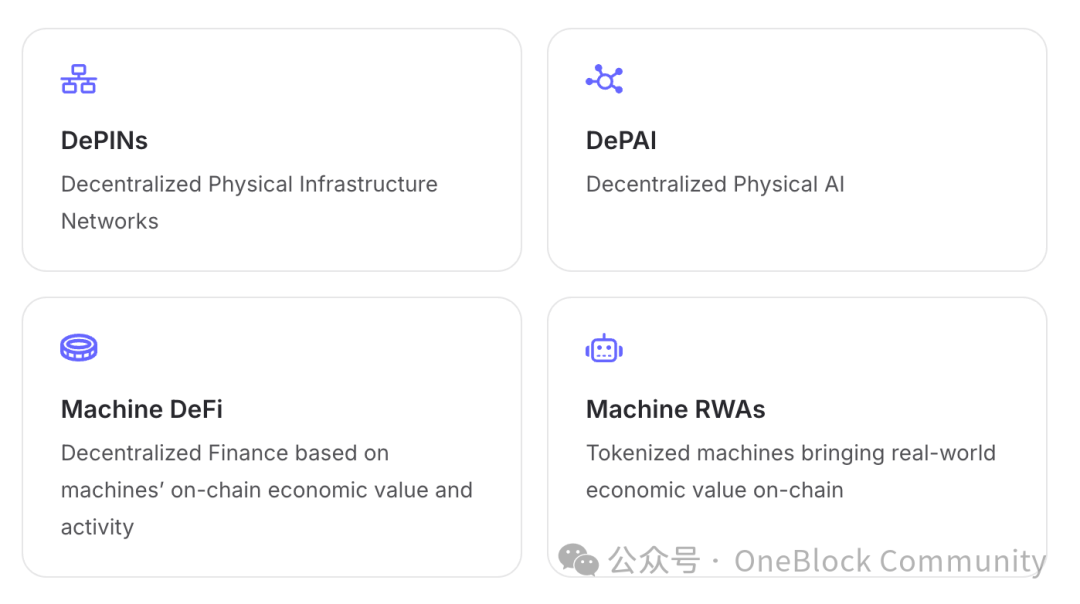This screenshot has width=1080, height=604.
Task: Click the word Networks in DePINs card
Action: pos(110,221)
